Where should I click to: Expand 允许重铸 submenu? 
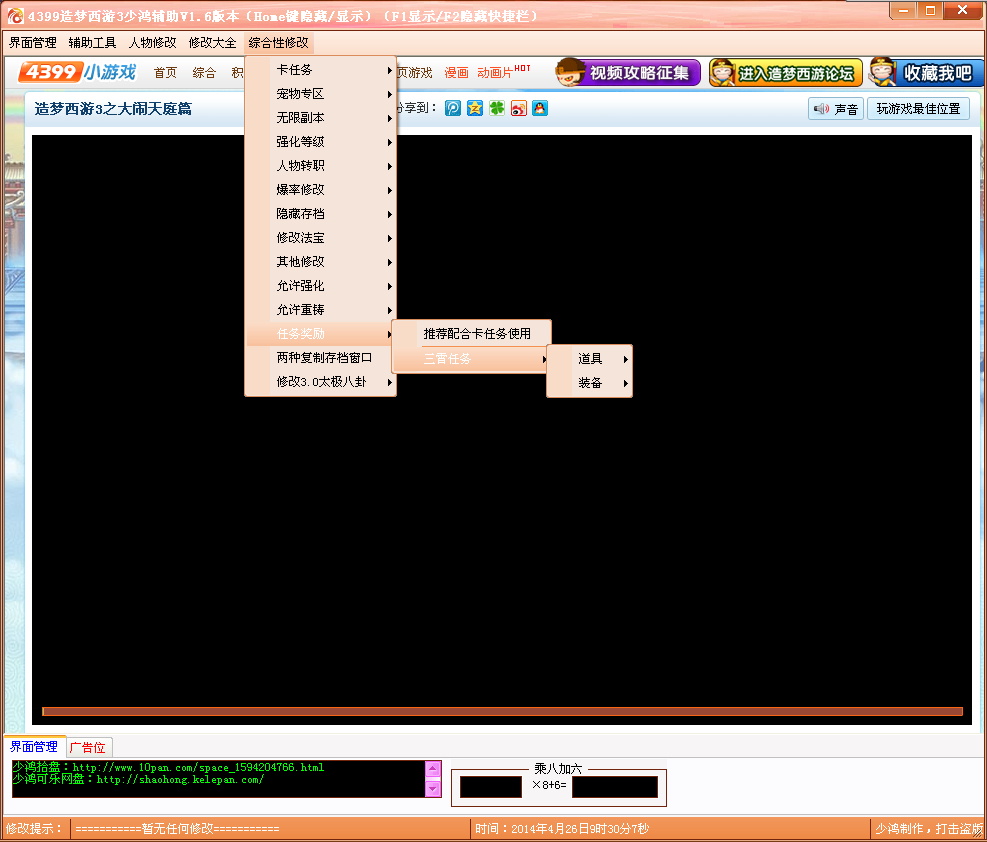point(321,310)
